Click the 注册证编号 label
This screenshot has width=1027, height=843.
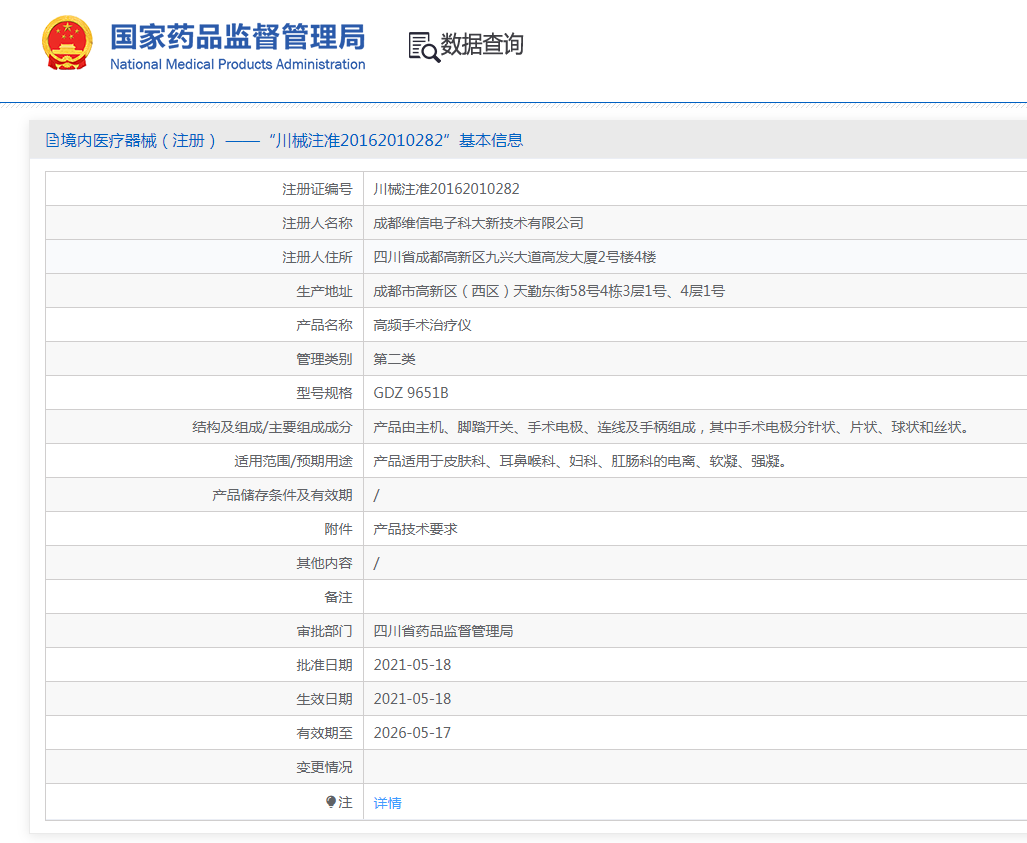(x=317, y=189)
